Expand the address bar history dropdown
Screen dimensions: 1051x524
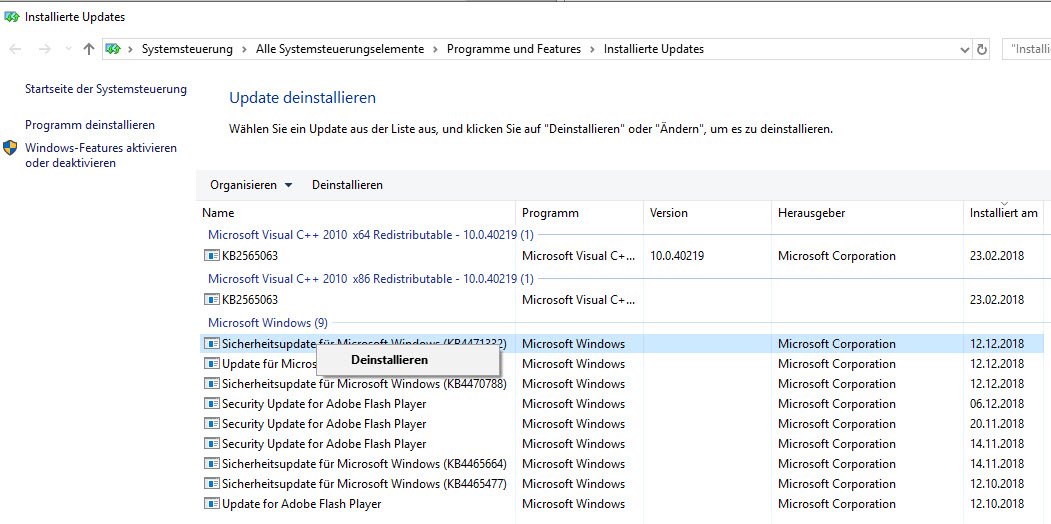click(x=964, y=49)
